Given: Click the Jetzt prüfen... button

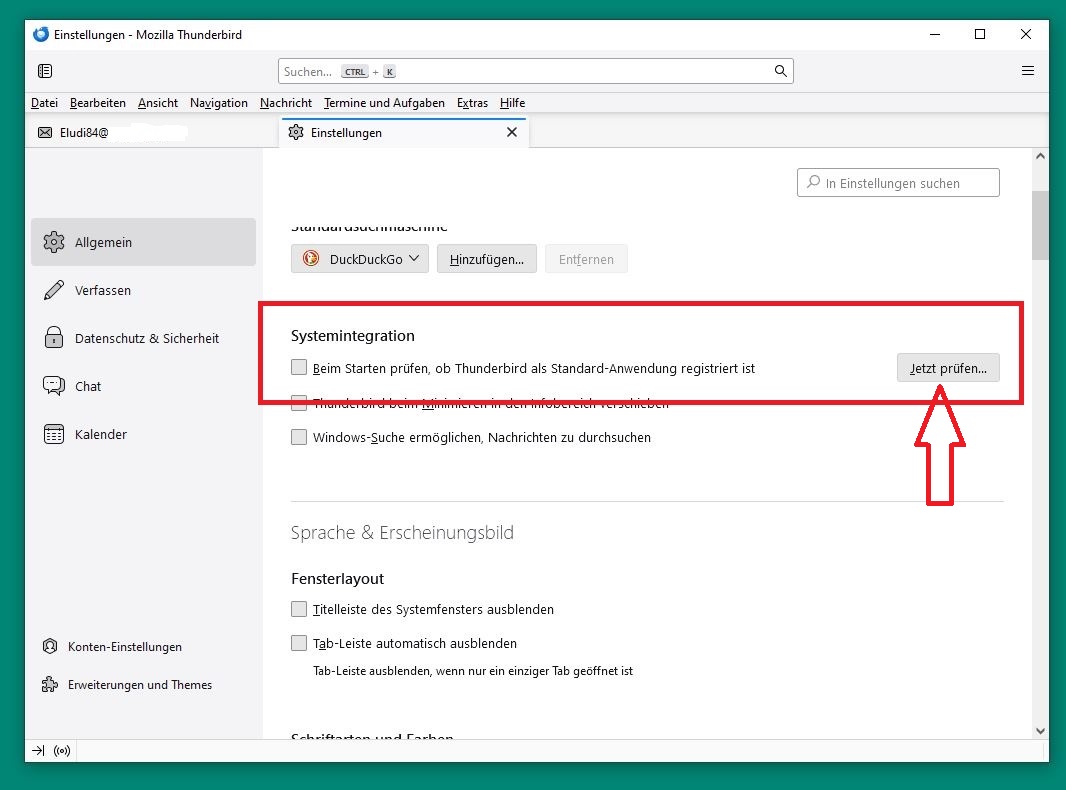Looking at the screenshot, I should click(948, 368).
